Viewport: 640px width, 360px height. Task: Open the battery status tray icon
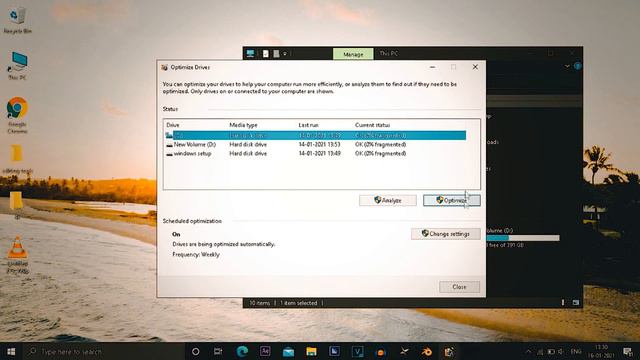tap(551, 352)
